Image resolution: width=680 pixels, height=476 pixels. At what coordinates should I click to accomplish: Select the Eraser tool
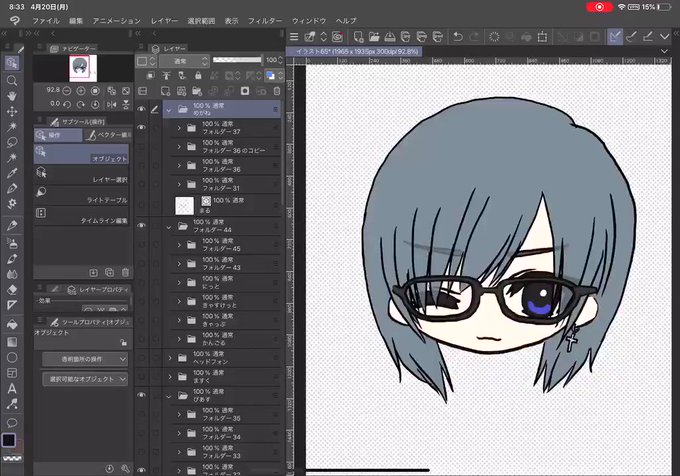point(12,290)
